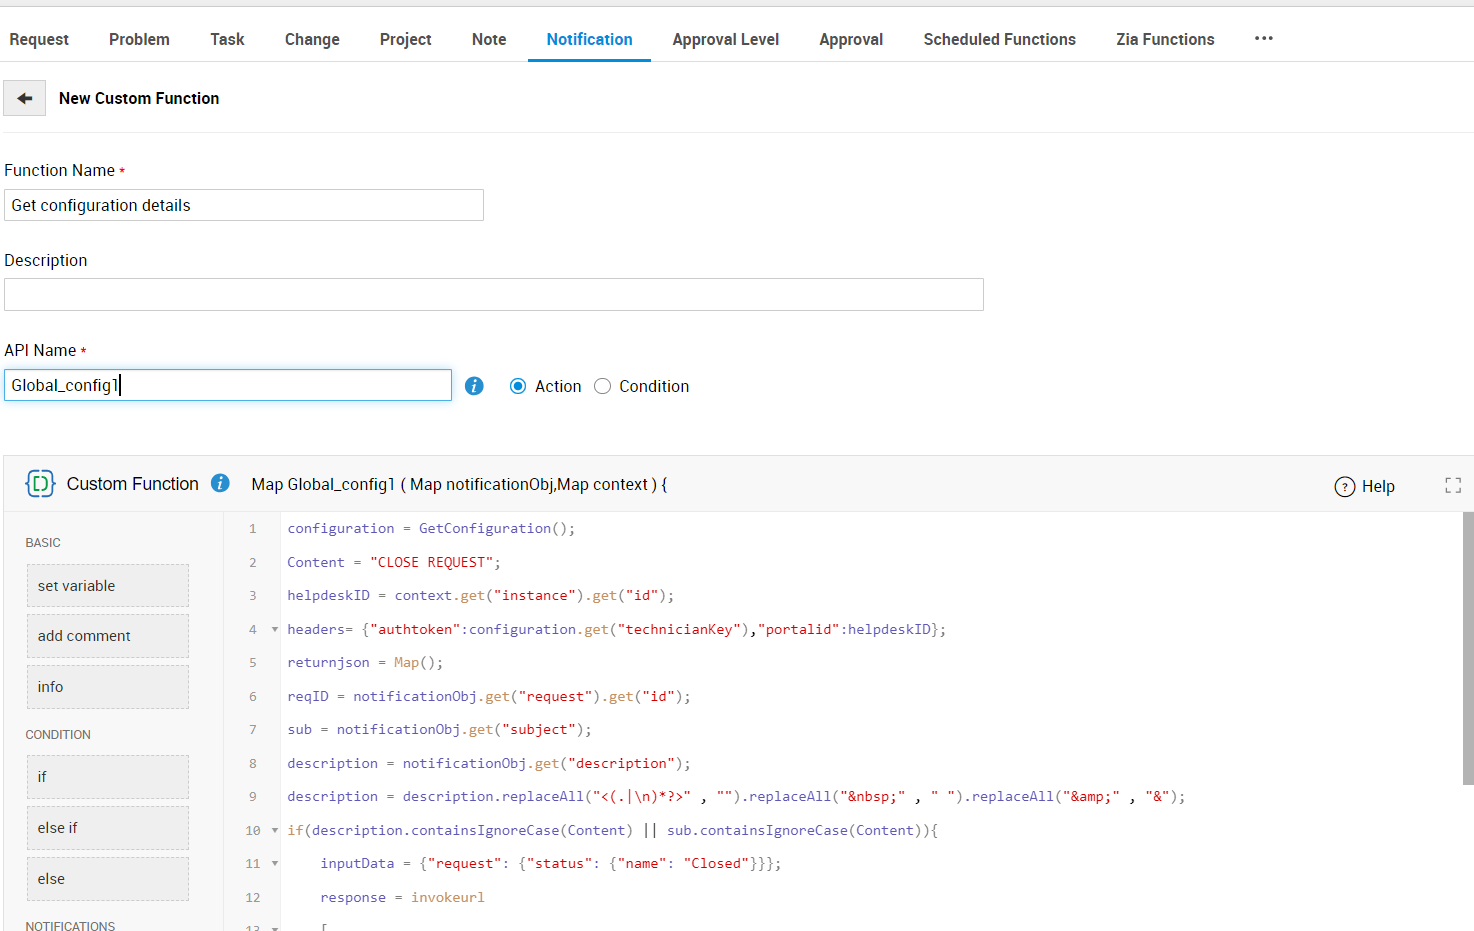Expand code editor to fullscreen
Screen dimensions: 1474x931
pos(1453,485)
